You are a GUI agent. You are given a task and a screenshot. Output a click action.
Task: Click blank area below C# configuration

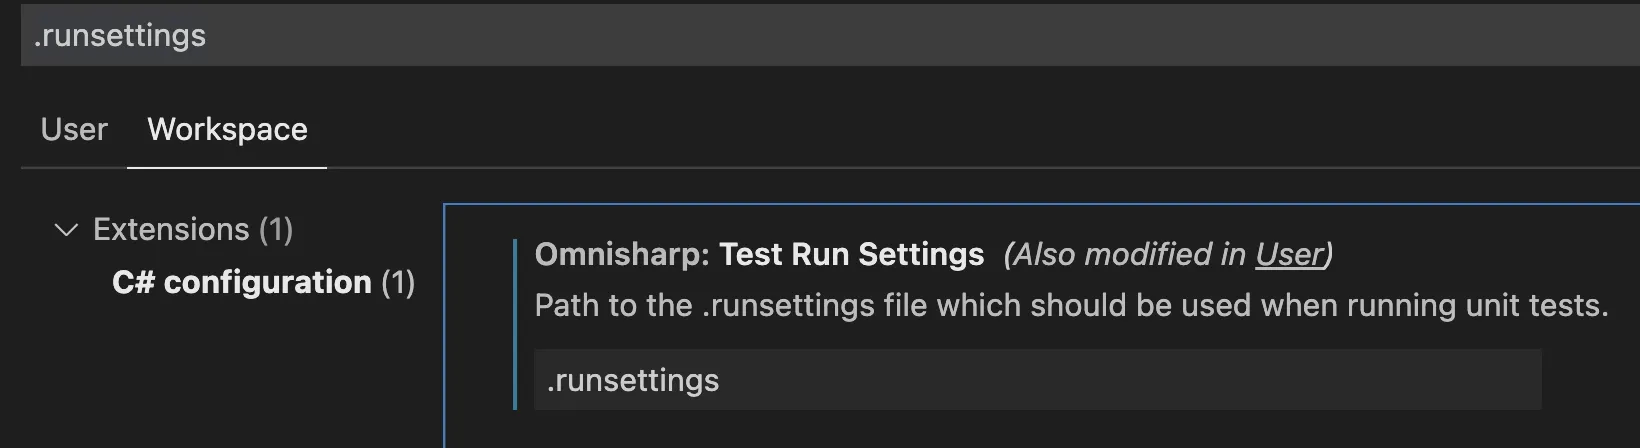pyautogui.click(x=230, y=380)
